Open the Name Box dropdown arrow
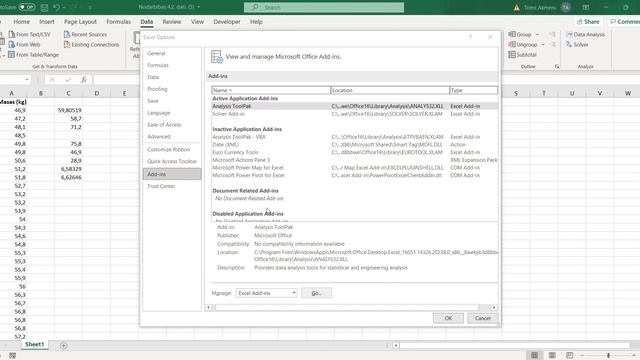Screen dimensions: 640x360 27,80
